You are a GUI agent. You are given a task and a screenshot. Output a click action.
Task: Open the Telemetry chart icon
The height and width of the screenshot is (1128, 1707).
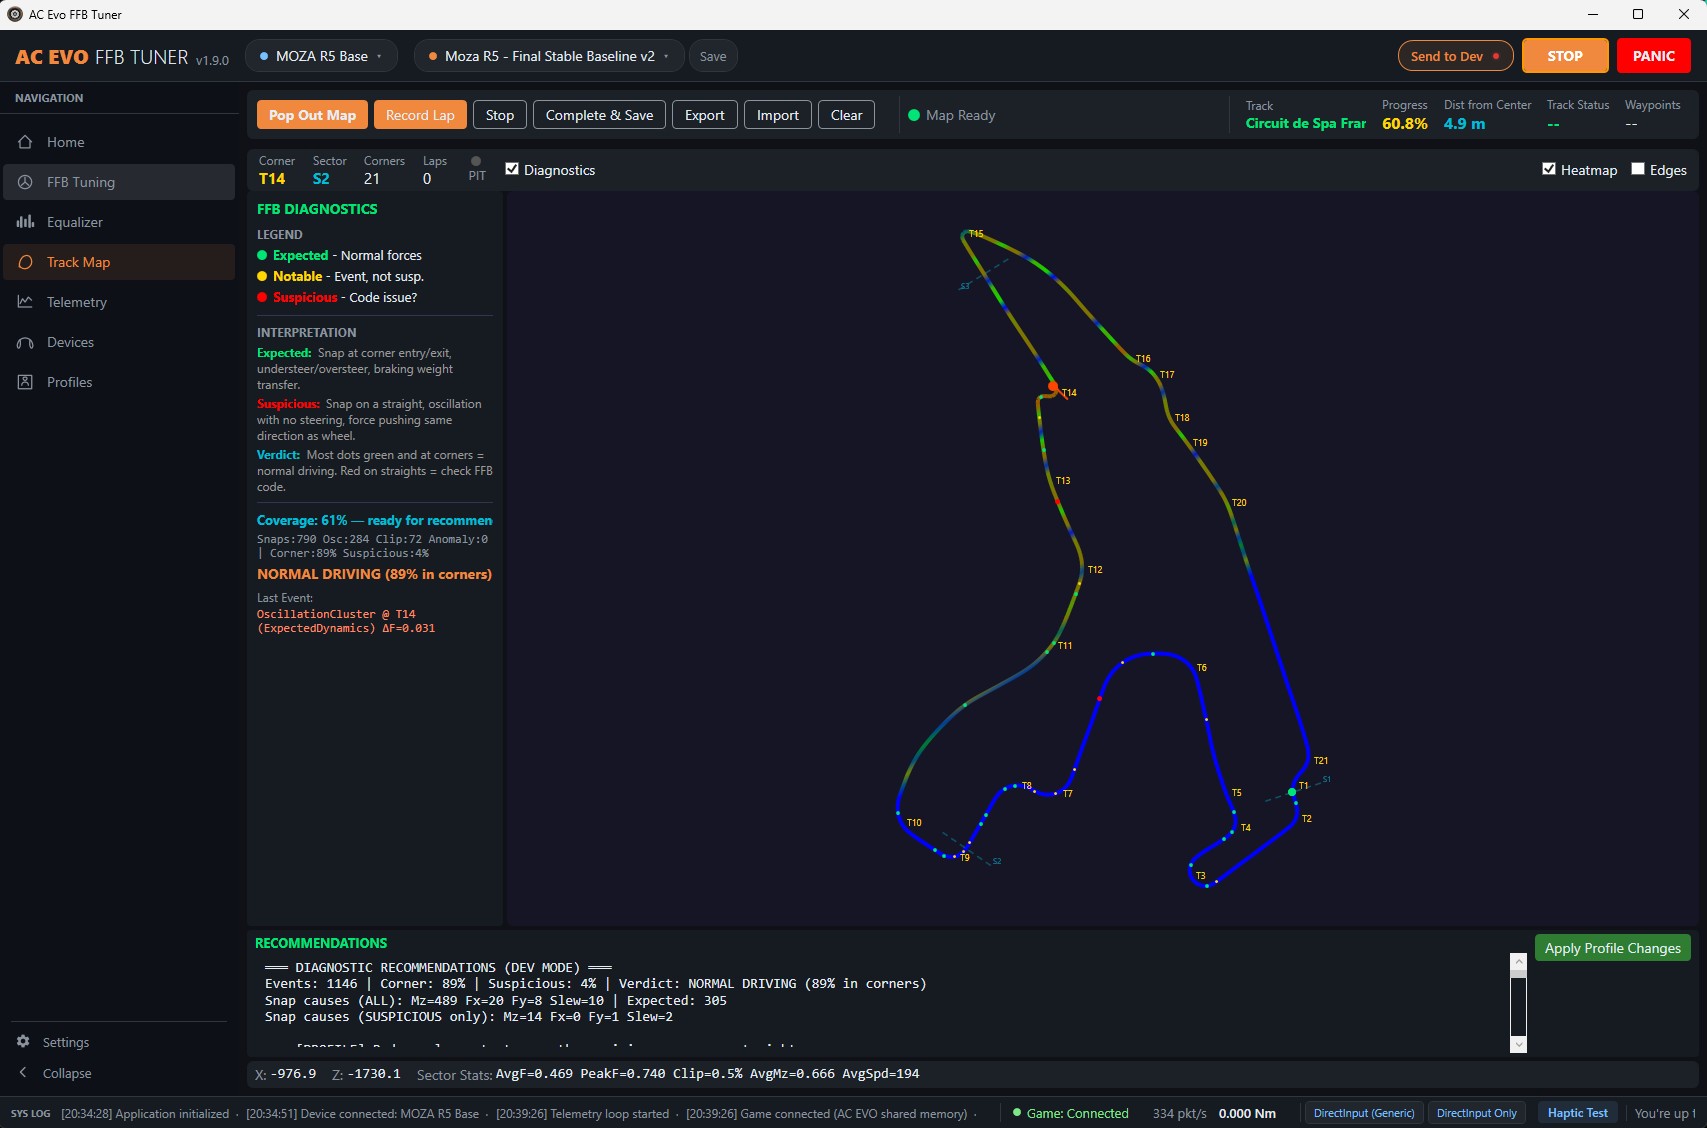[25, 302]
